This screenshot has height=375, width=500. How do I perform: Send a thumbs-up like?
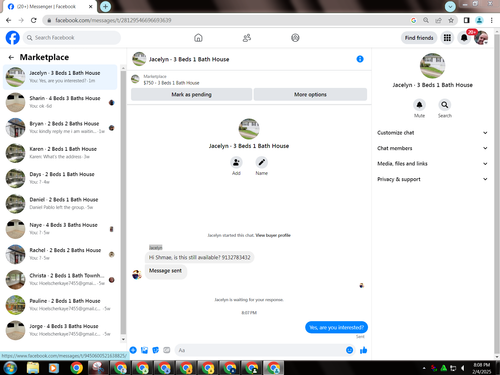pos(363,350)
